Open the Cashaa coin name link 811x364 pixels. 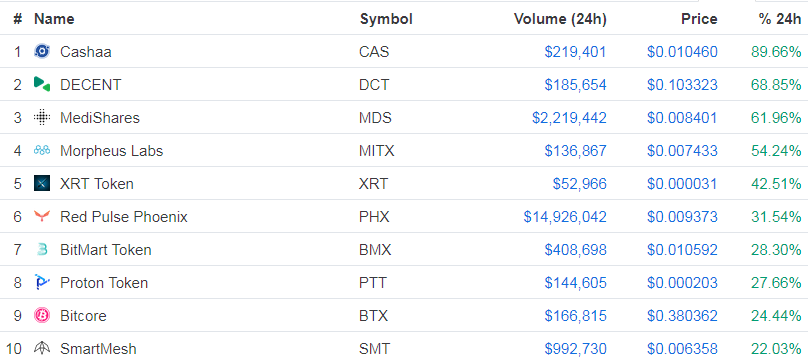click(85, 52)
